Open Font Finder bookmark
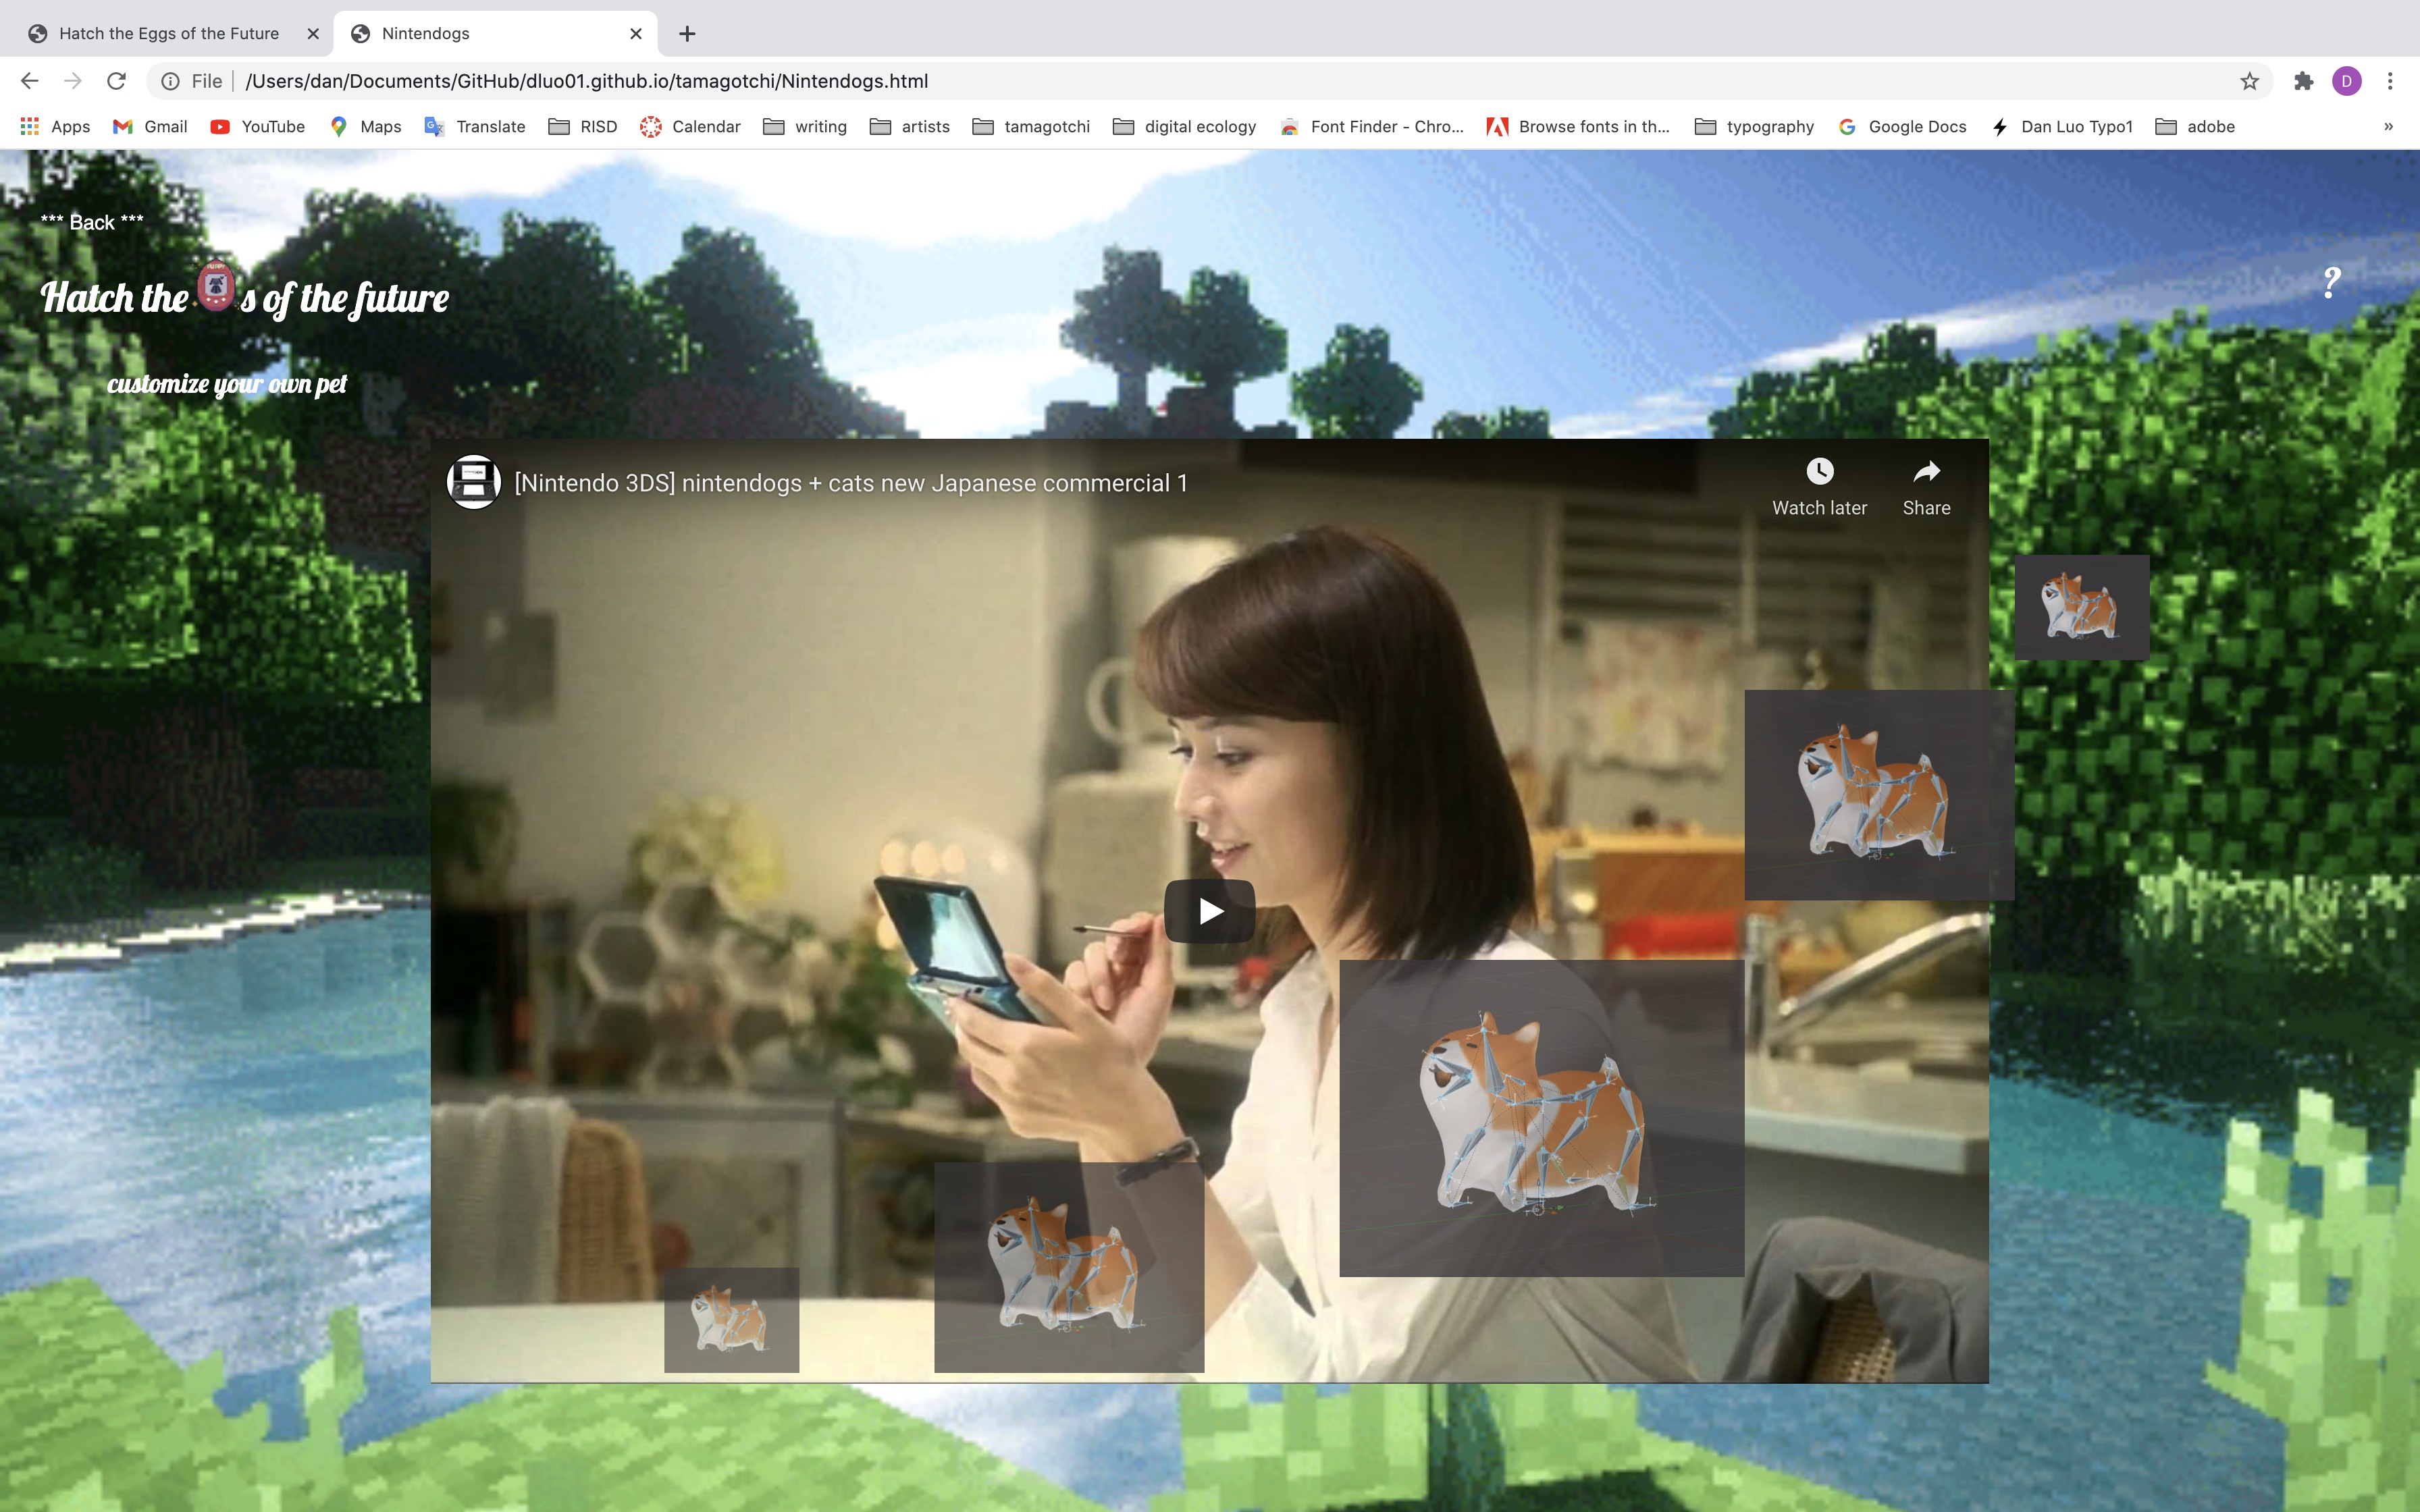This screenshot has width=2420, height=1512. (1371, 126)
